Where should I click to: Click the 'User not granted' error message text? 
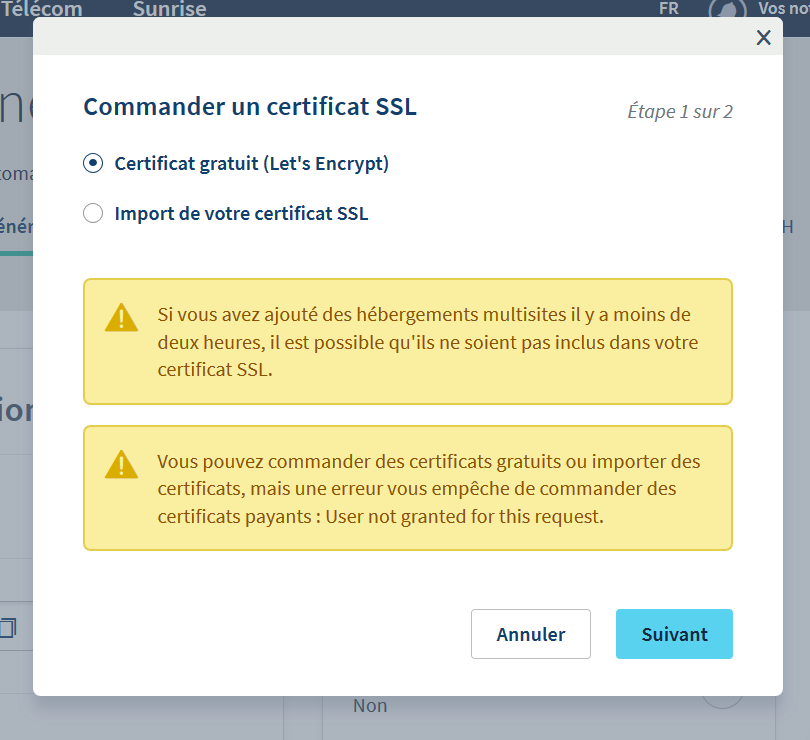(428, 489)
